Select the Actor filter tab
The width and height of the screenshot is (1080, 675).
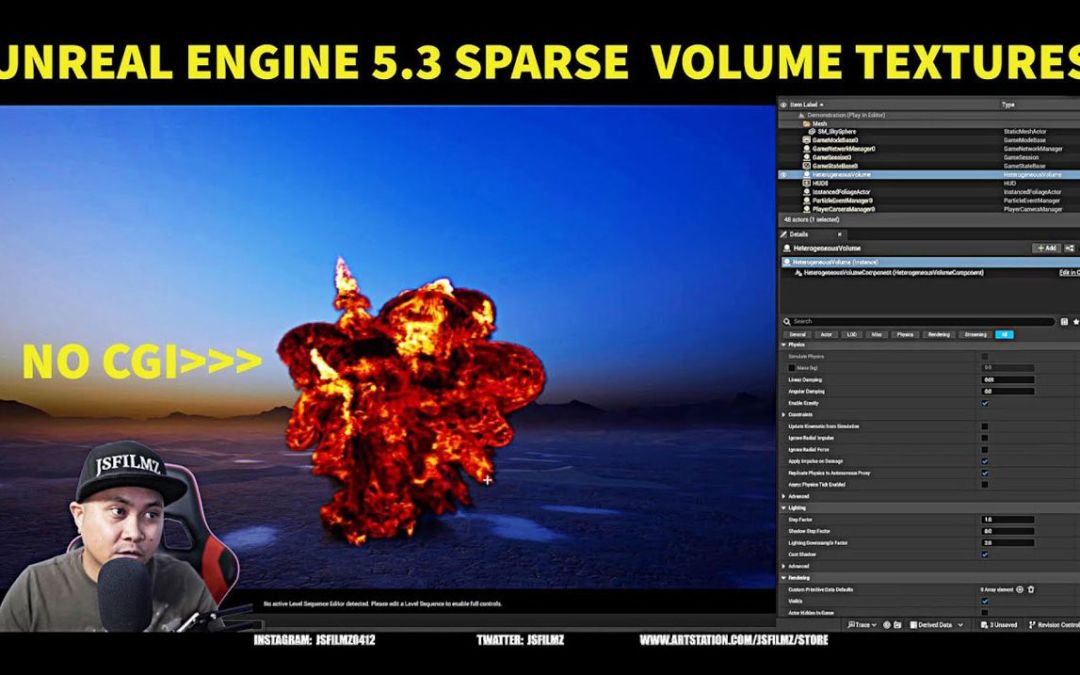pos(826,335)
